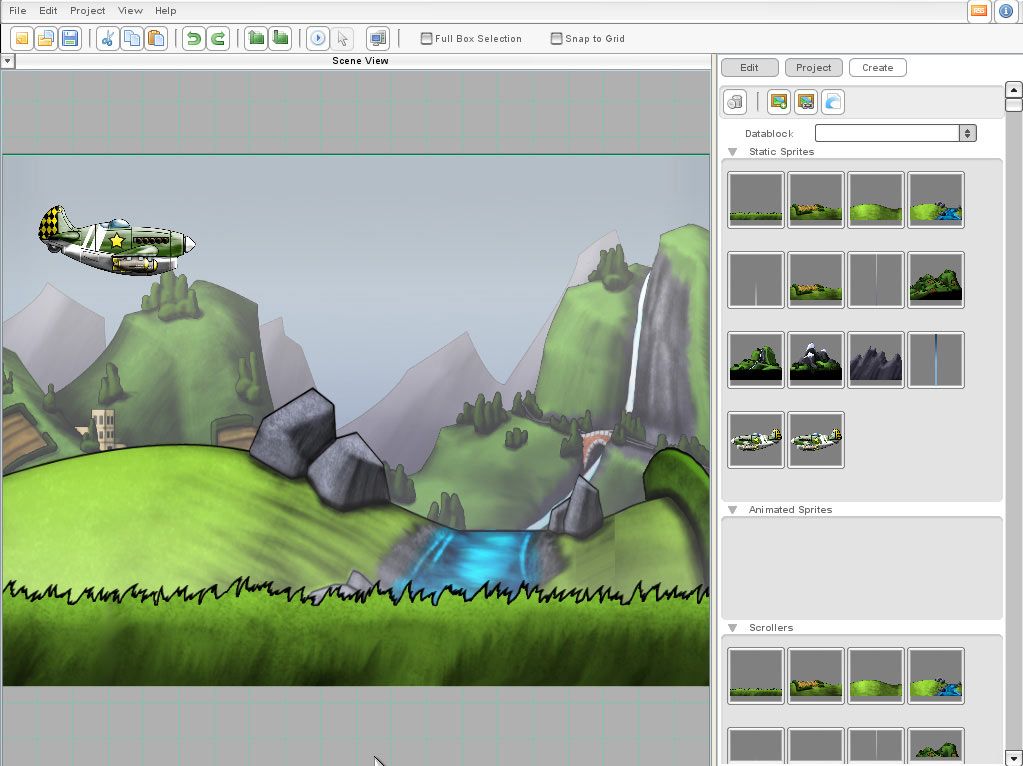The width and height of the screenshot is (1023, 766).
Task: Toggle Snap to Grid checkbox
Action: (557, 39)
